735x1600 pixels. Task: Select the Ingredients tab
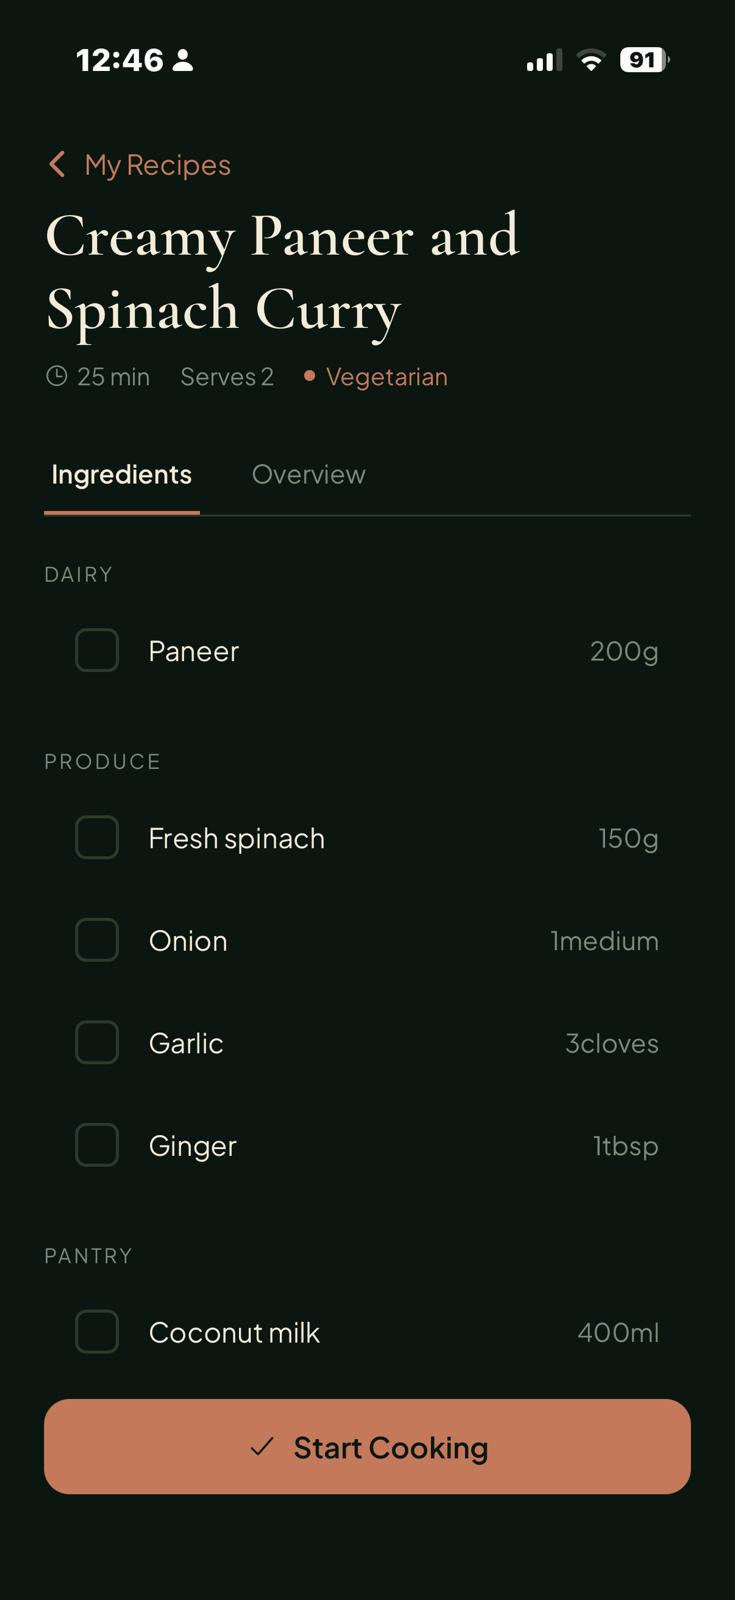[x=120, y=474]
